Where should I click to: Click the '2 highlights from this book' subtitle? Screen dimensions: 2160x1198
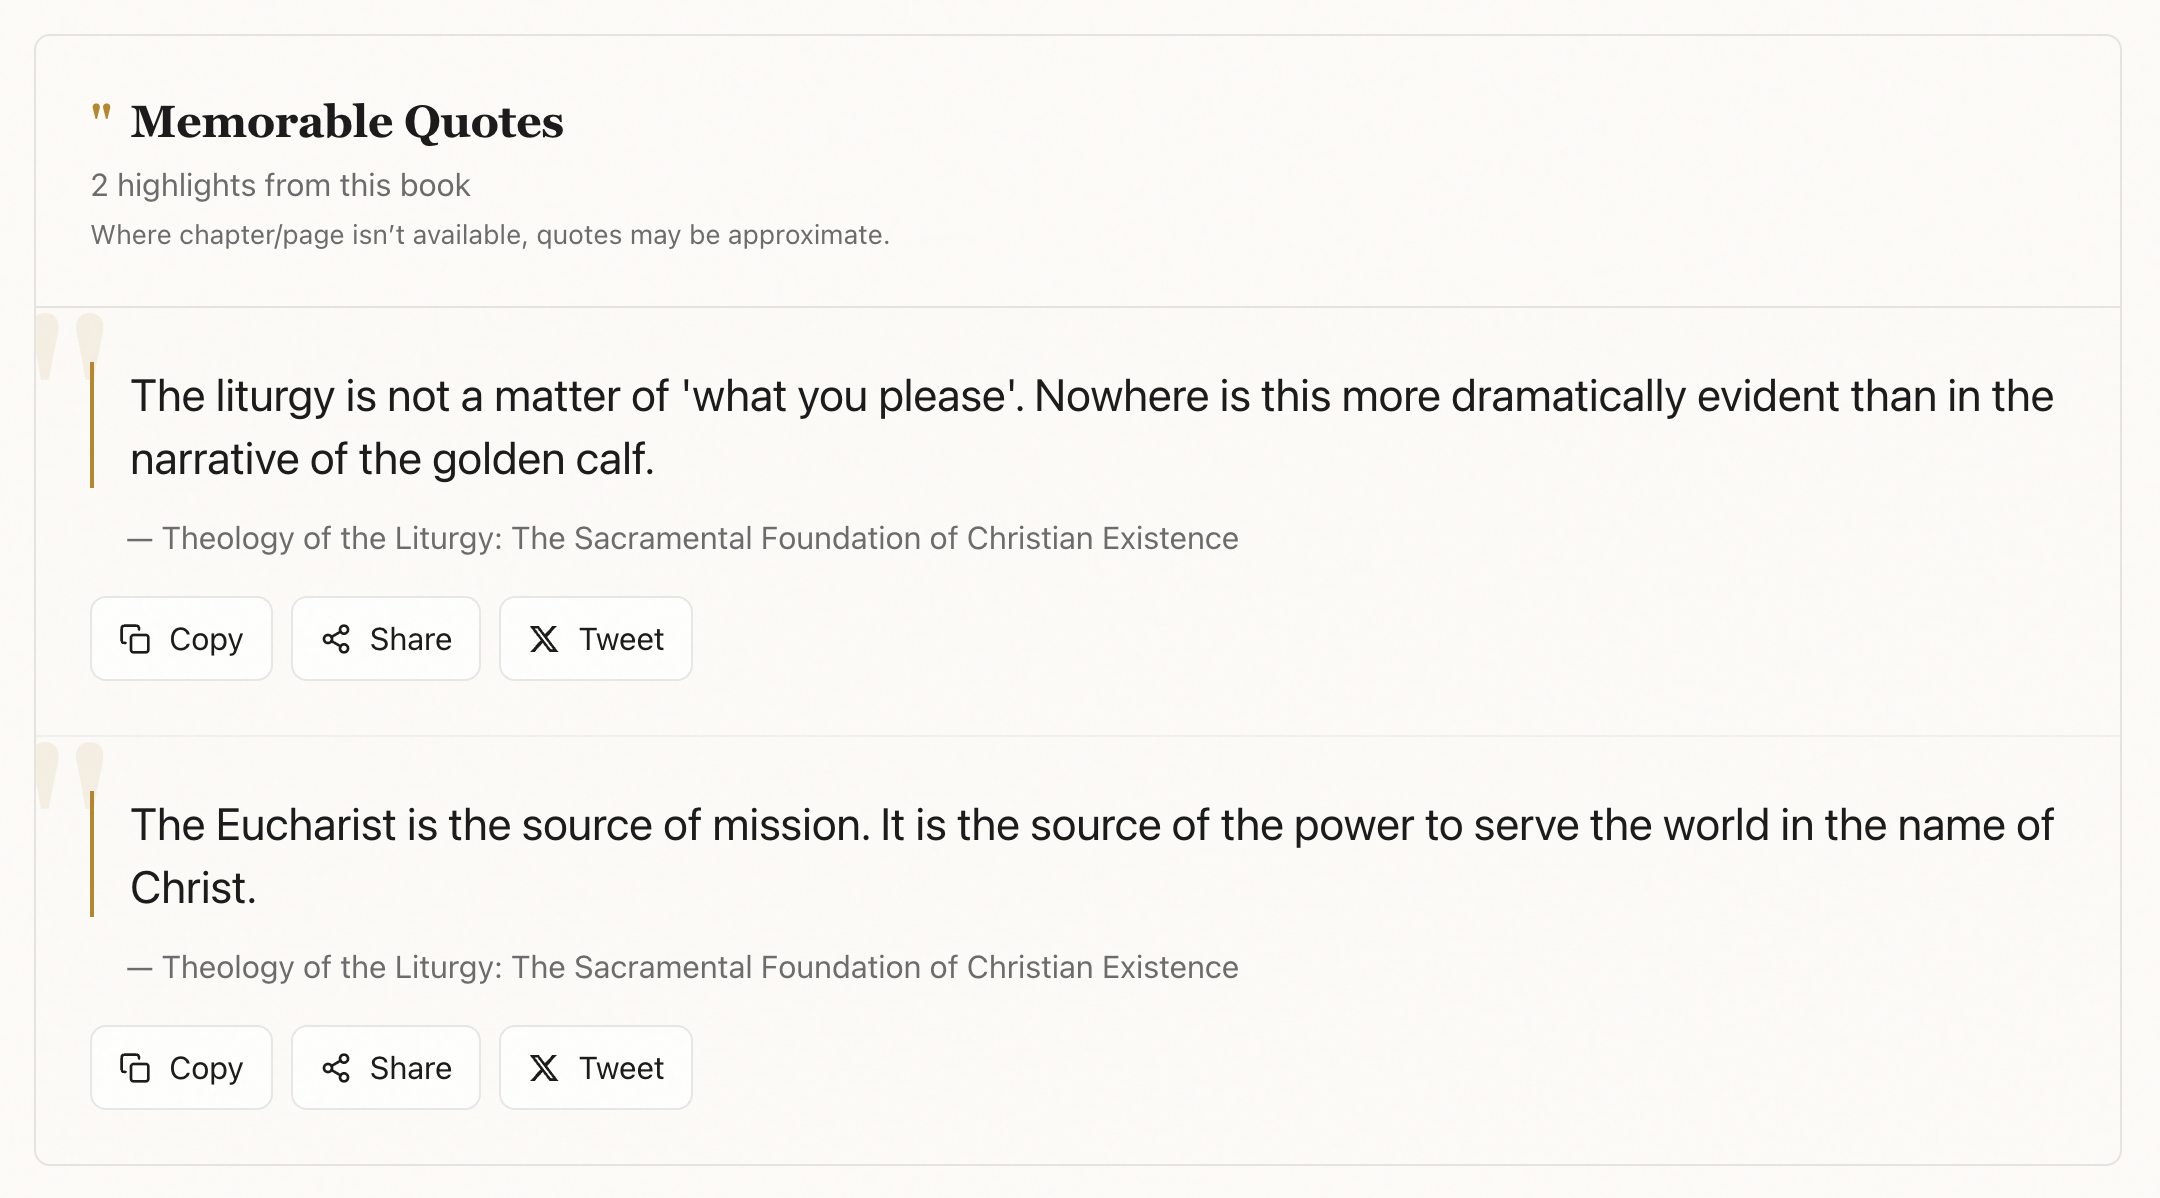point(280,185)
